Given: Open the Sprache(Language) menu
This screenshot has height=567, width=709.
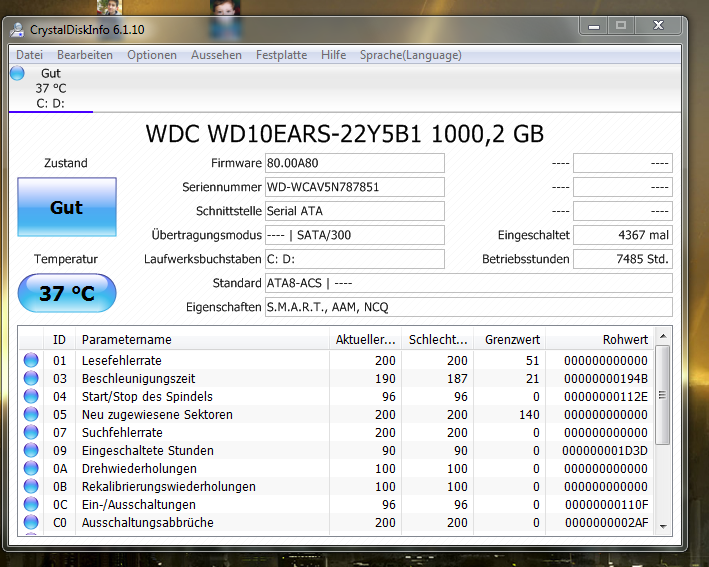Looking at the screenshot, I should point(411,55).
